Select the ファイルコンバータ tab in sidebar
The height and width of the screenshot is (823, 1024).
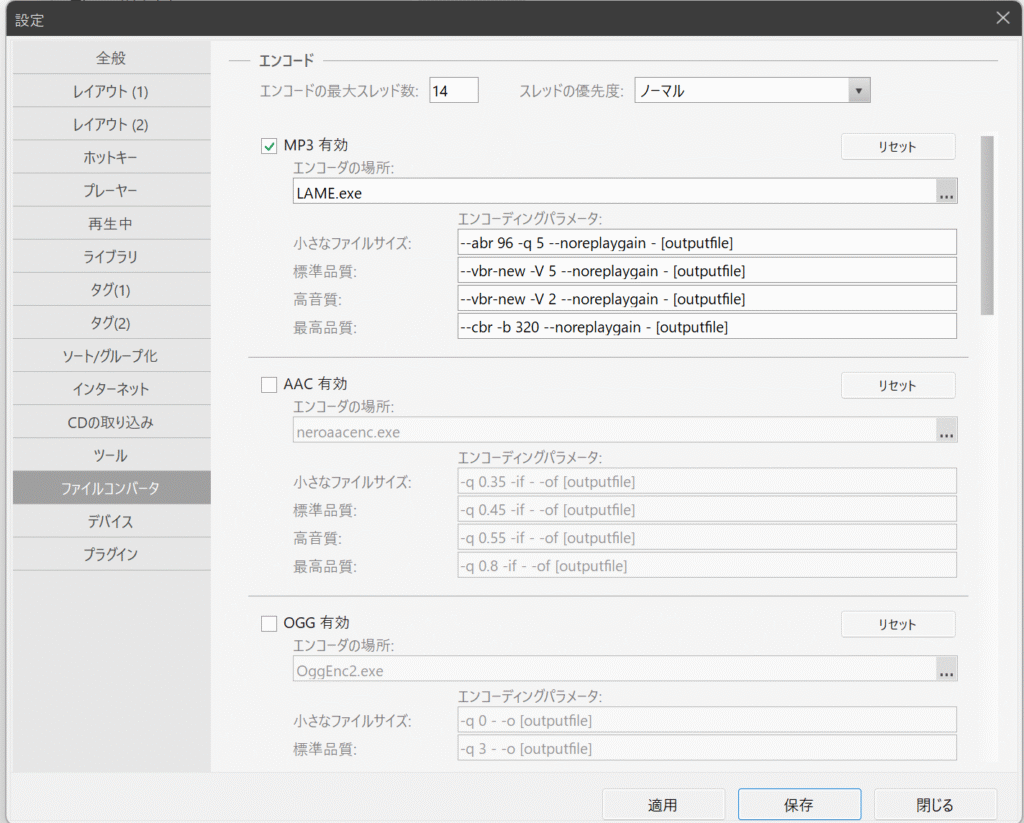[111, 488]
